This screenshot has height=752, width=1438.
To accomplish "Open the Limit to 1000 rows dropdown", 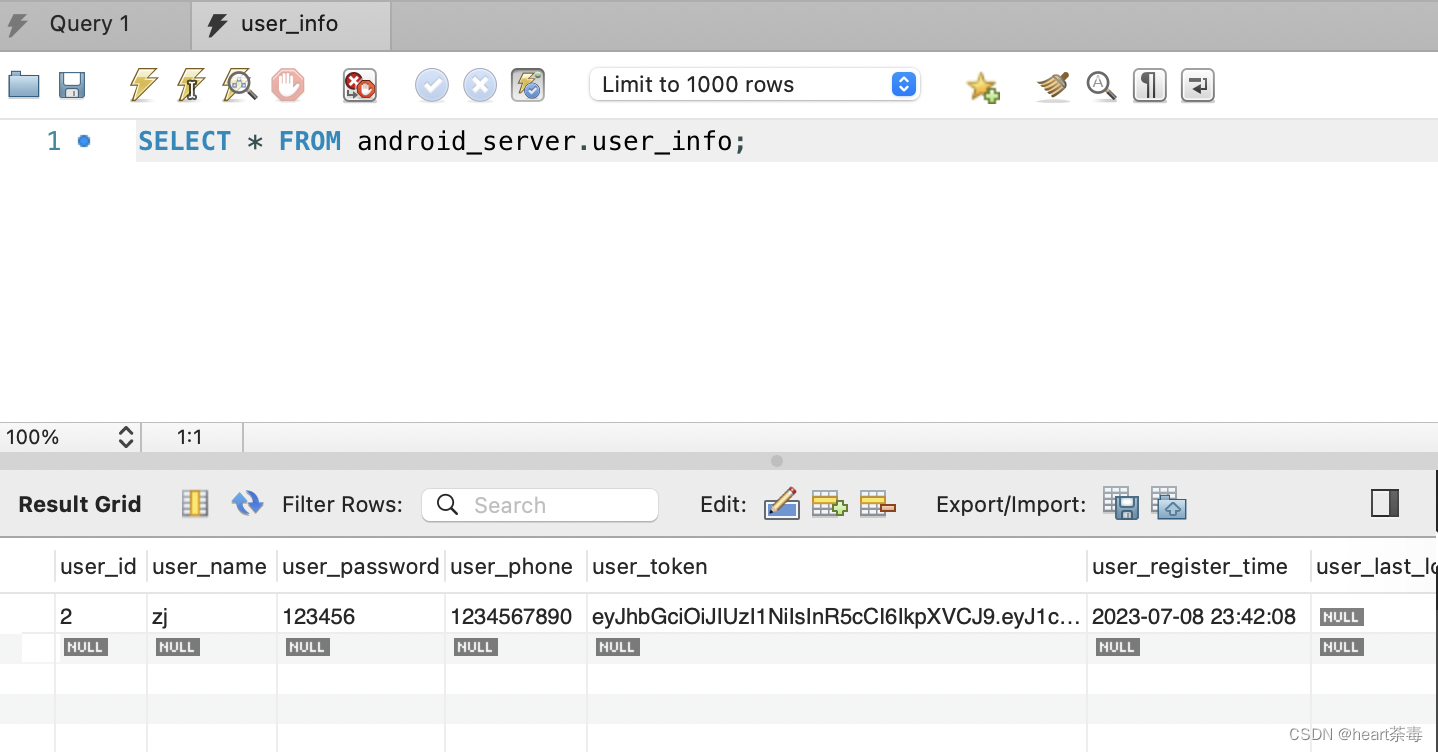I will coord(902,85).
